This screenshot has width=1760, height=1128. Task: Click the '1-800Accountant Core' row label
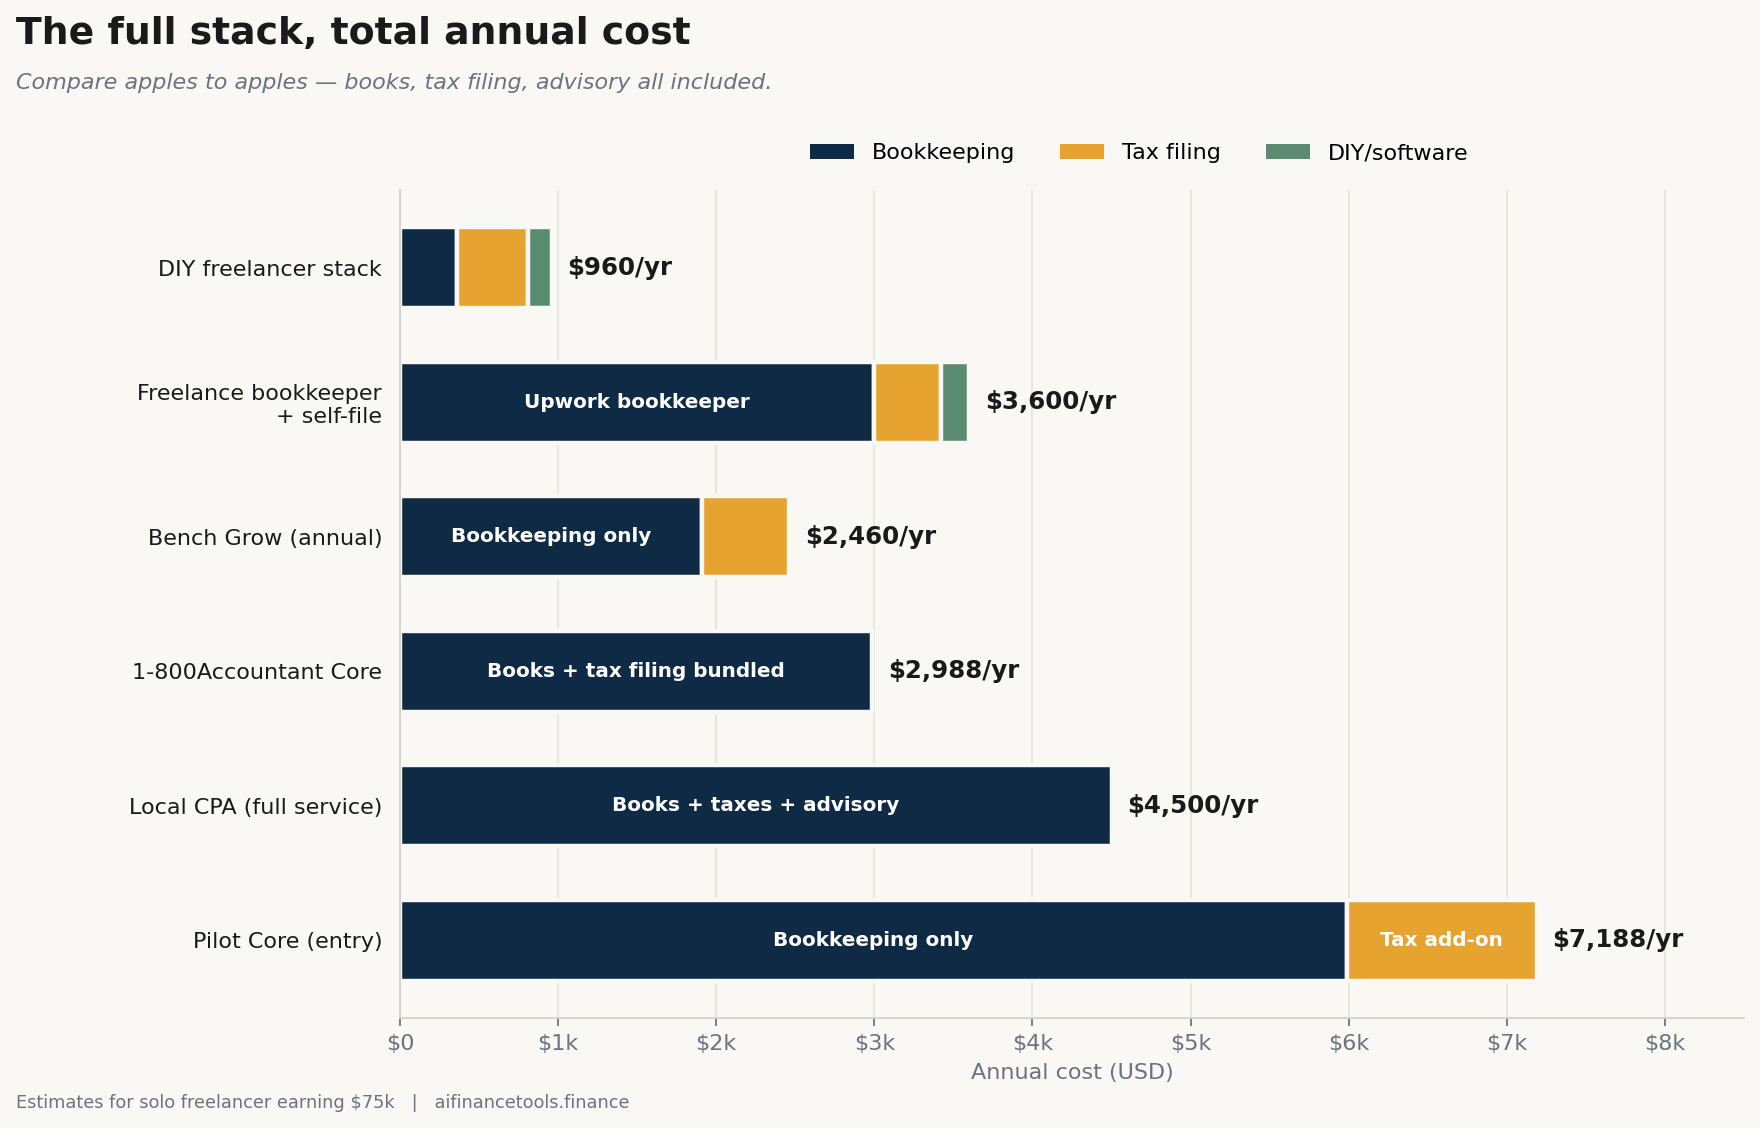[x=257, y=672]
